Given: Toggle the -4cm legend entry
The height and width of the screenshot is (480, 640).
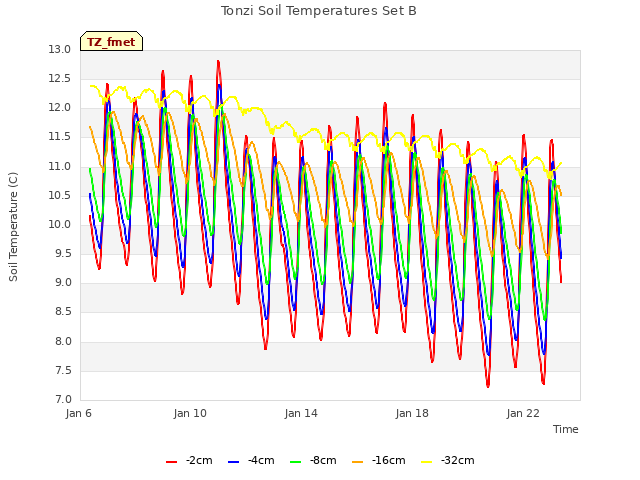Looking at the screenshot, I should tap(251, 461).
